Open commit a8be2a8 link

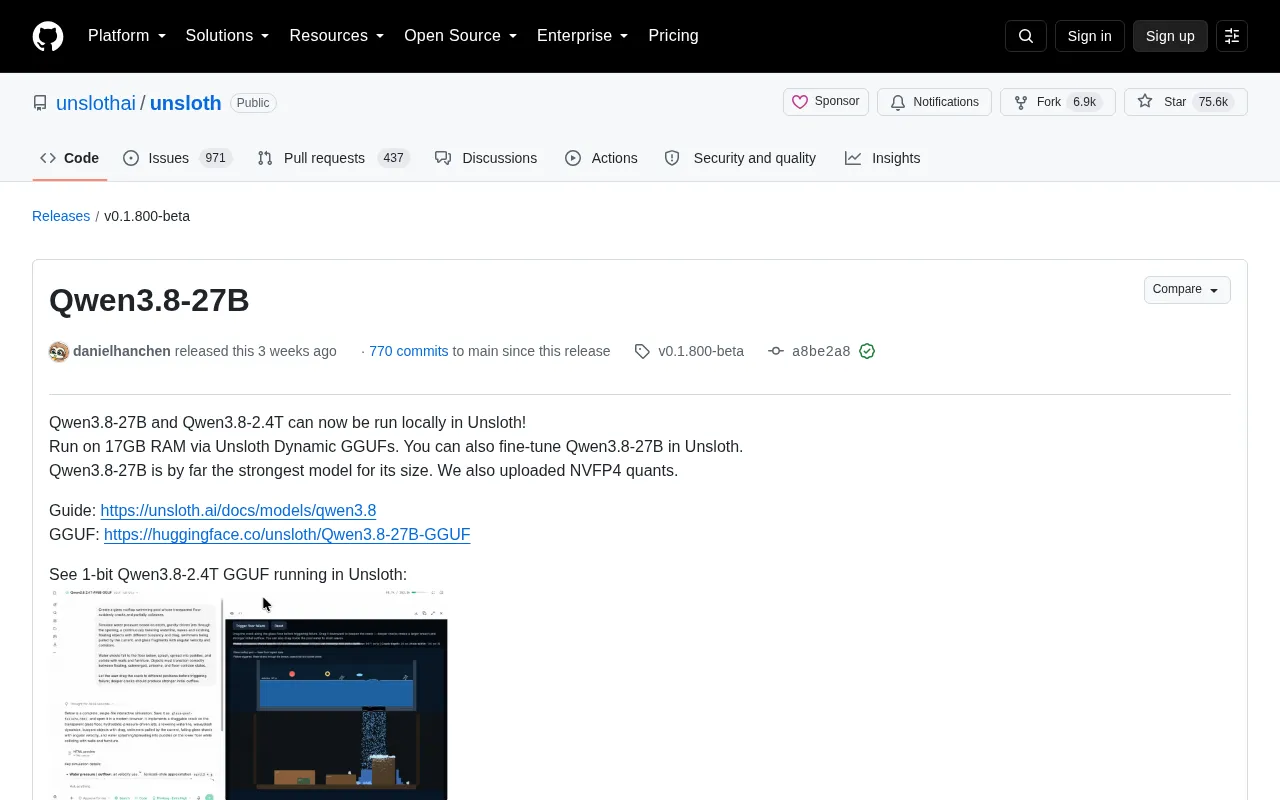click(x=821, y=351)
